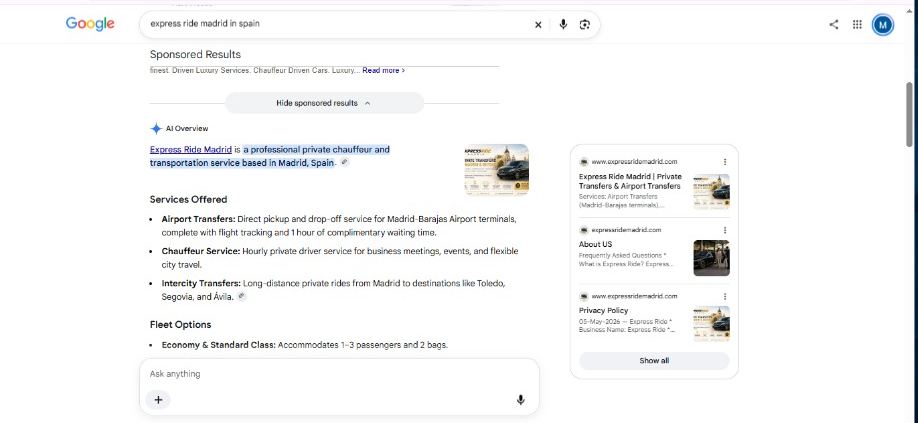Open the Google apps grid icon
The image size is (918, 423).
coord(857,25)
